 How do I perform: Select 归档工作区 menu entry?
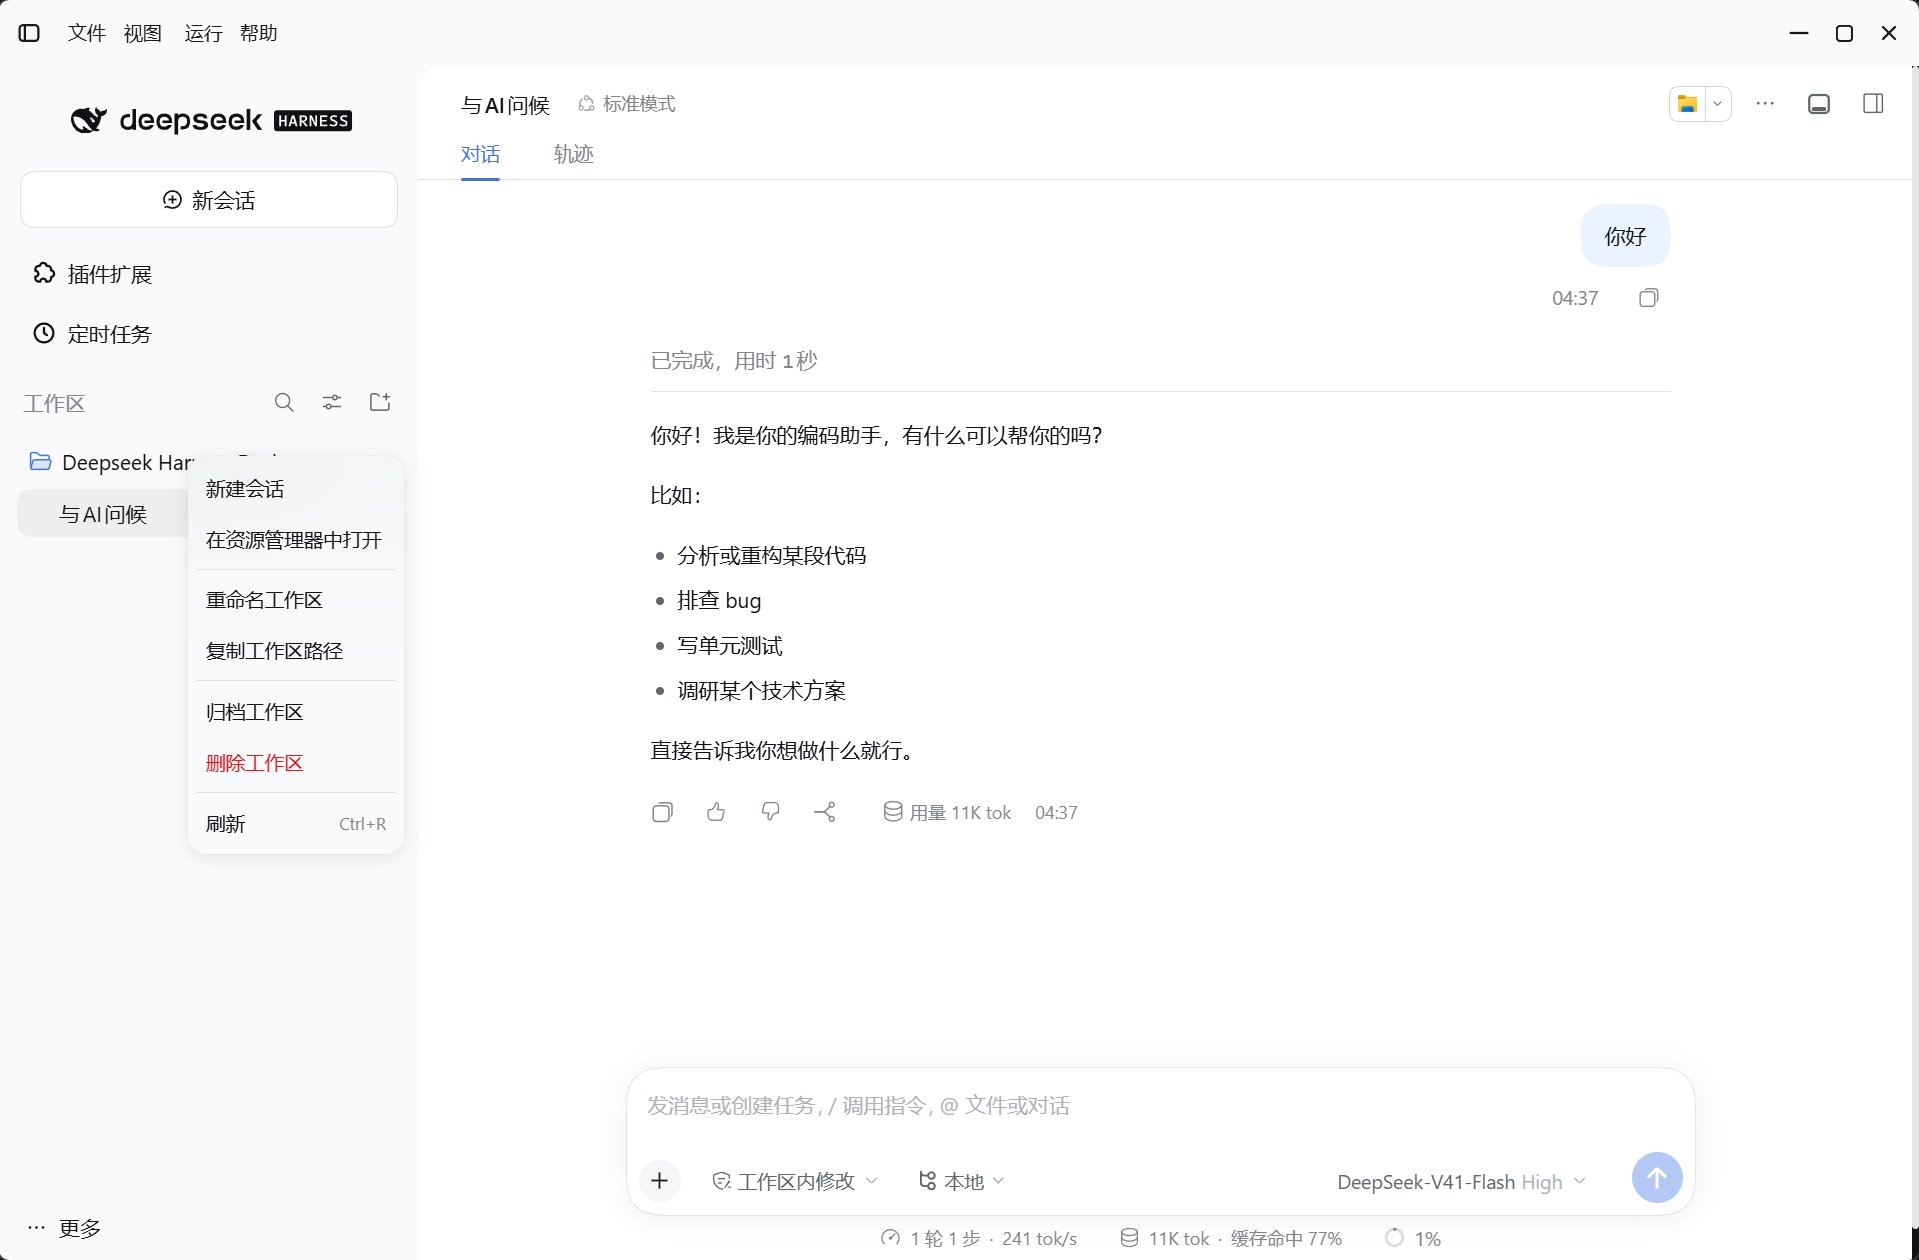click(x=296, y=712)
